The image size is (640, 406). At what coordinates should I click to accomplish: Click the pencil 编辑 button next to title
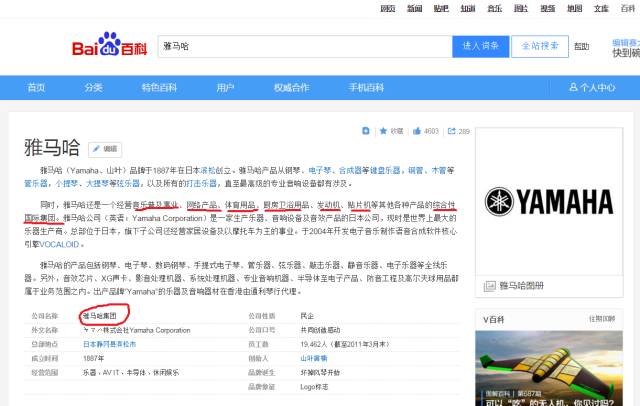point(105,149)
